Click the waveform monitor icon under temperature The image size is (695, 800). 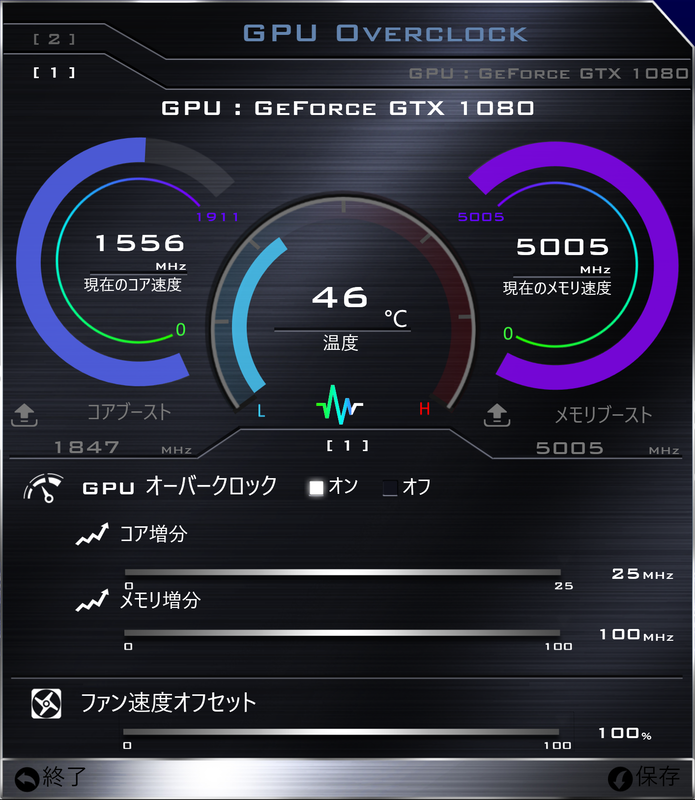coord(339,405)
